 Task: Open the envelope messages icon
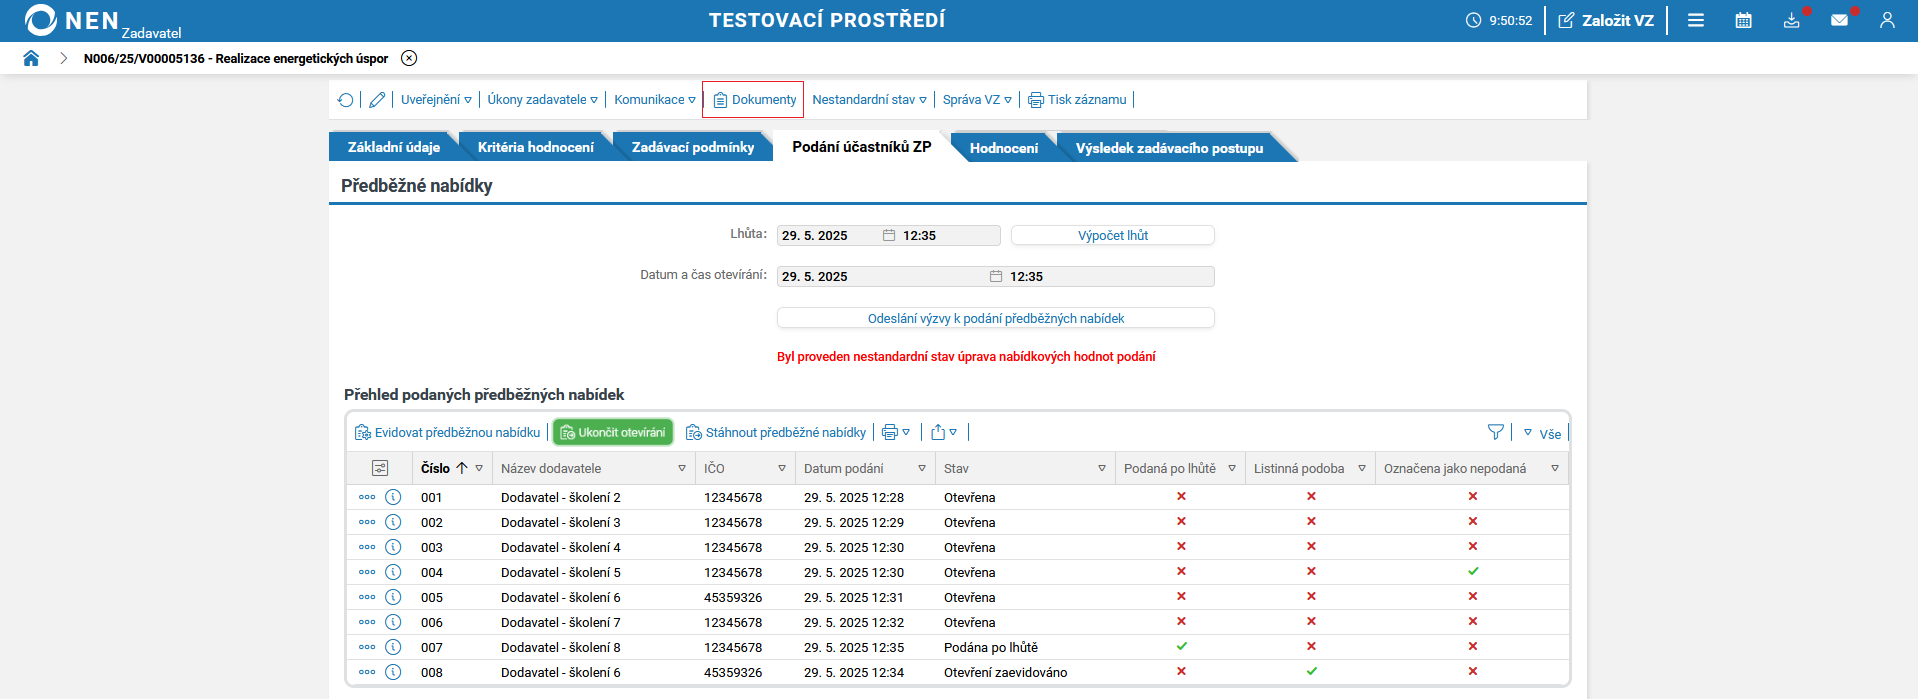[1839, 20]
